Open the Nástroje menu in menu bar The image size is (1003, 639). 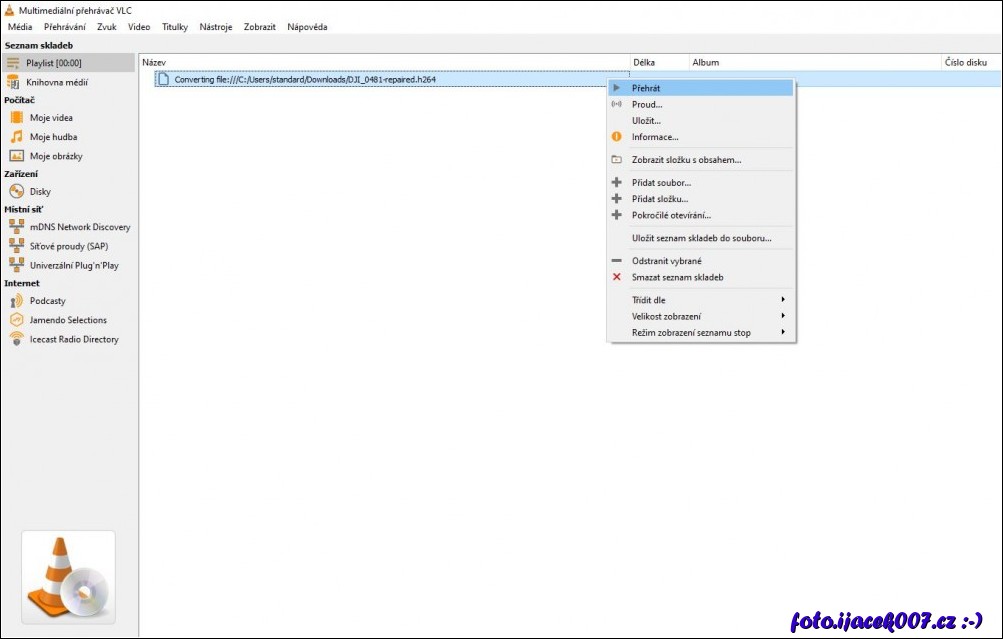[215, 27]
